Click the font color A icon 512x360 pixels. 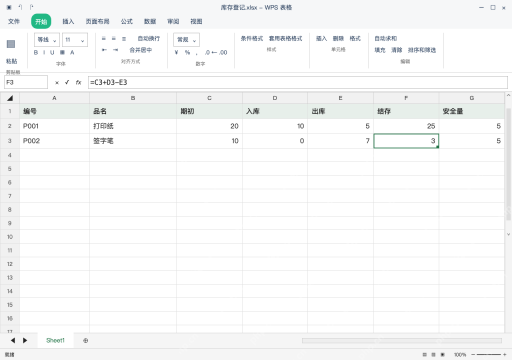pyautogui.click(x=72, y=52)
